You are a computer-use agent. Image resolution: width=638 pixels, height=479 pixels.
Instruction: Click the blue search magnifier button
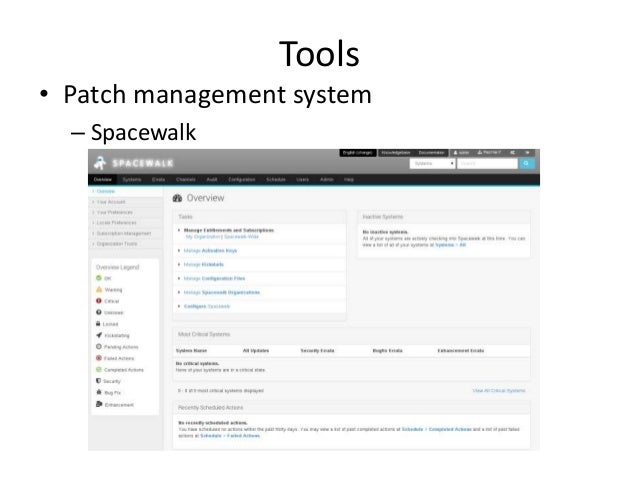coord(527,164)
